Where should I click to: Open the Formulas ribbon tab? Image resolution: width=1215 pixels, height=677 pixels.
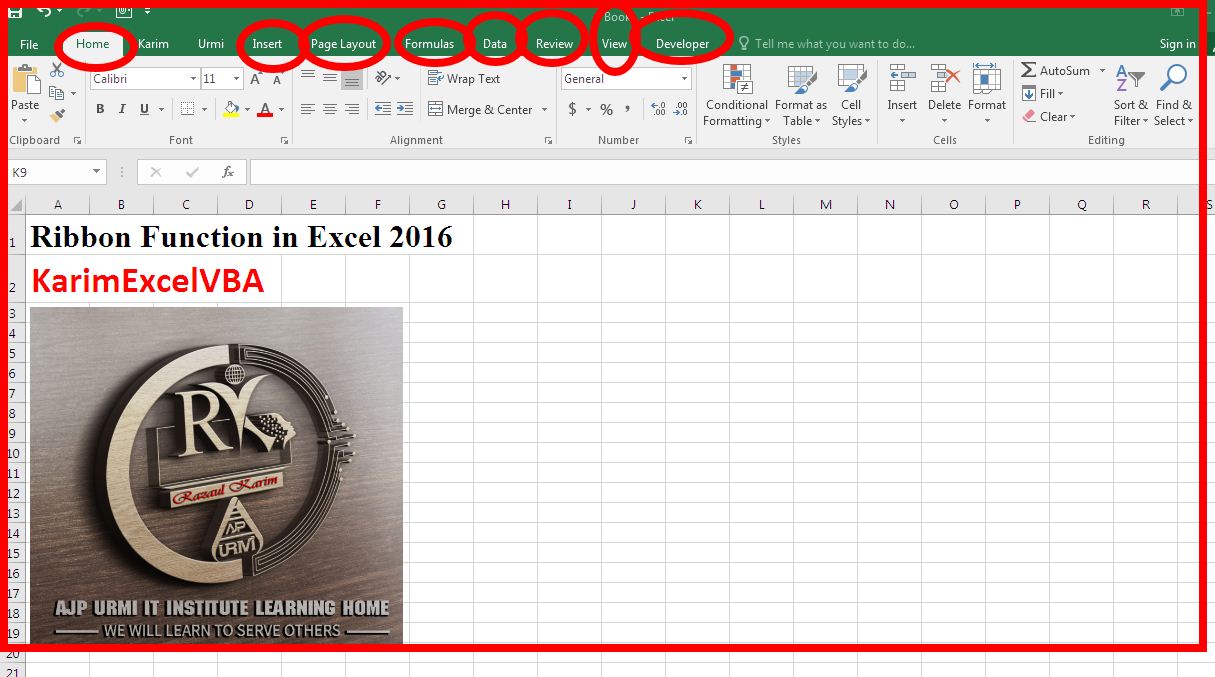[430, 44]
